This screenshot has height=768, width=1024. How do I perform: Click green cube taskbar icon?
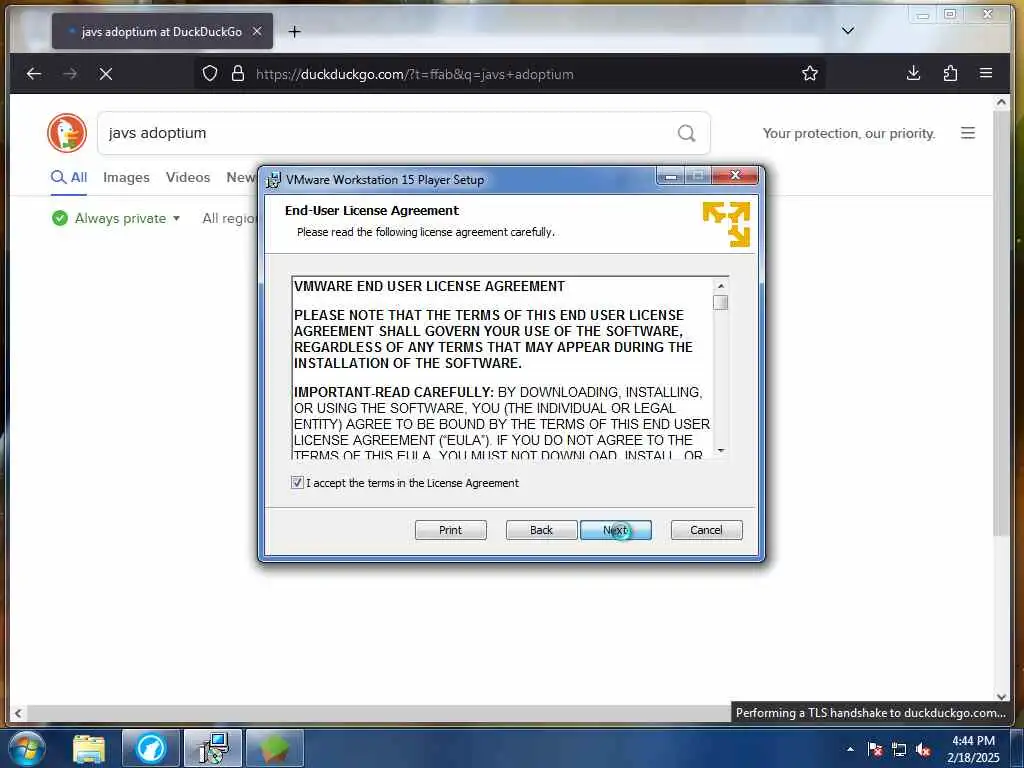[x=275, y=748]
